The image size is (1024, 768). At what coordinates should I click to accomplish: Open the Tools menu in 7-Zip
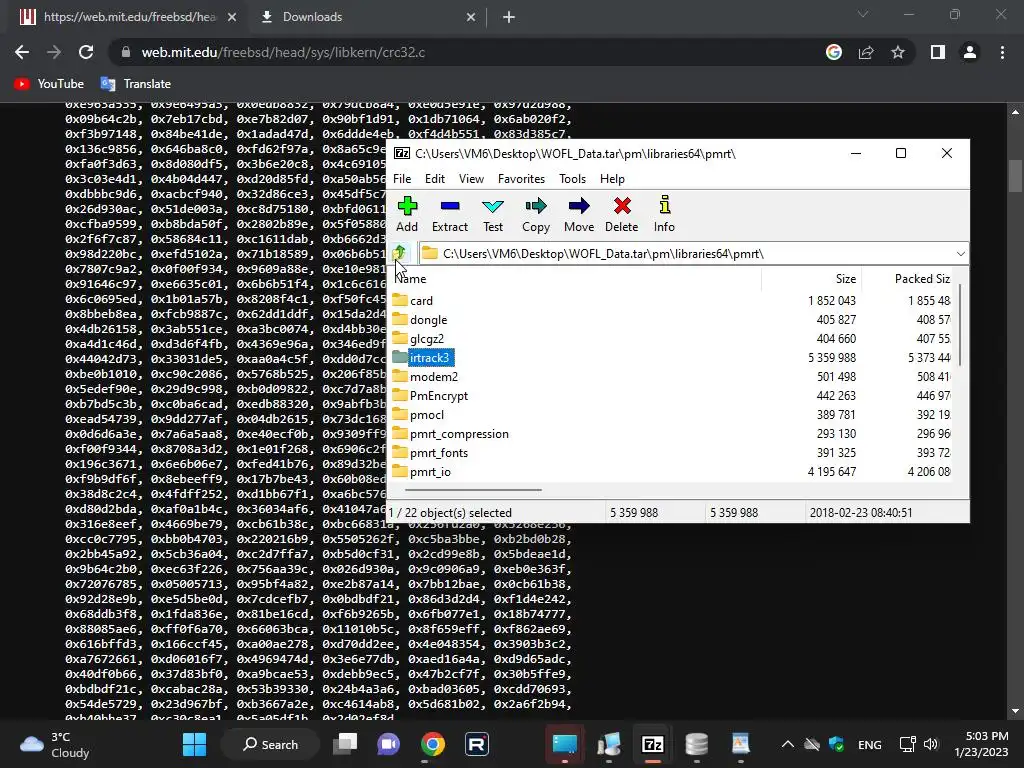[x=572, y=179]
